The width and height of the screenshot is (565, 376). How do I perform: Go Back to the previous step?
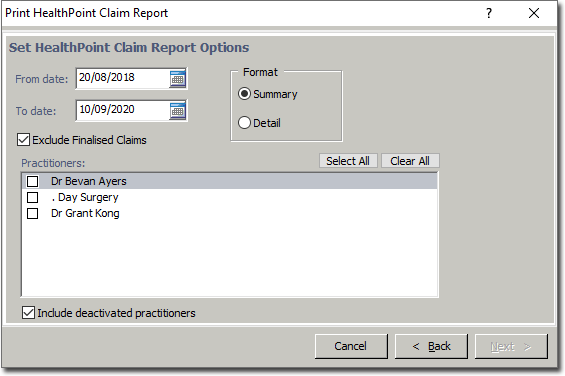(x=431, y=346)
